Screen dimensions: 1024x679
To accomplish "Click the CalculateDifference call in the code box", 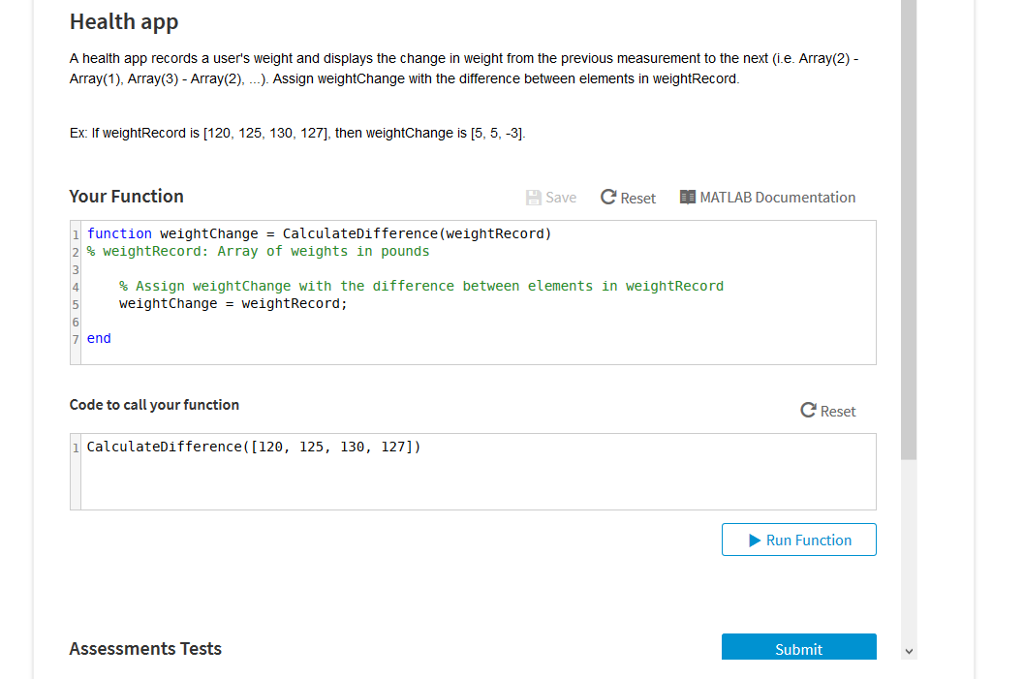I will [x=253, y=446].
